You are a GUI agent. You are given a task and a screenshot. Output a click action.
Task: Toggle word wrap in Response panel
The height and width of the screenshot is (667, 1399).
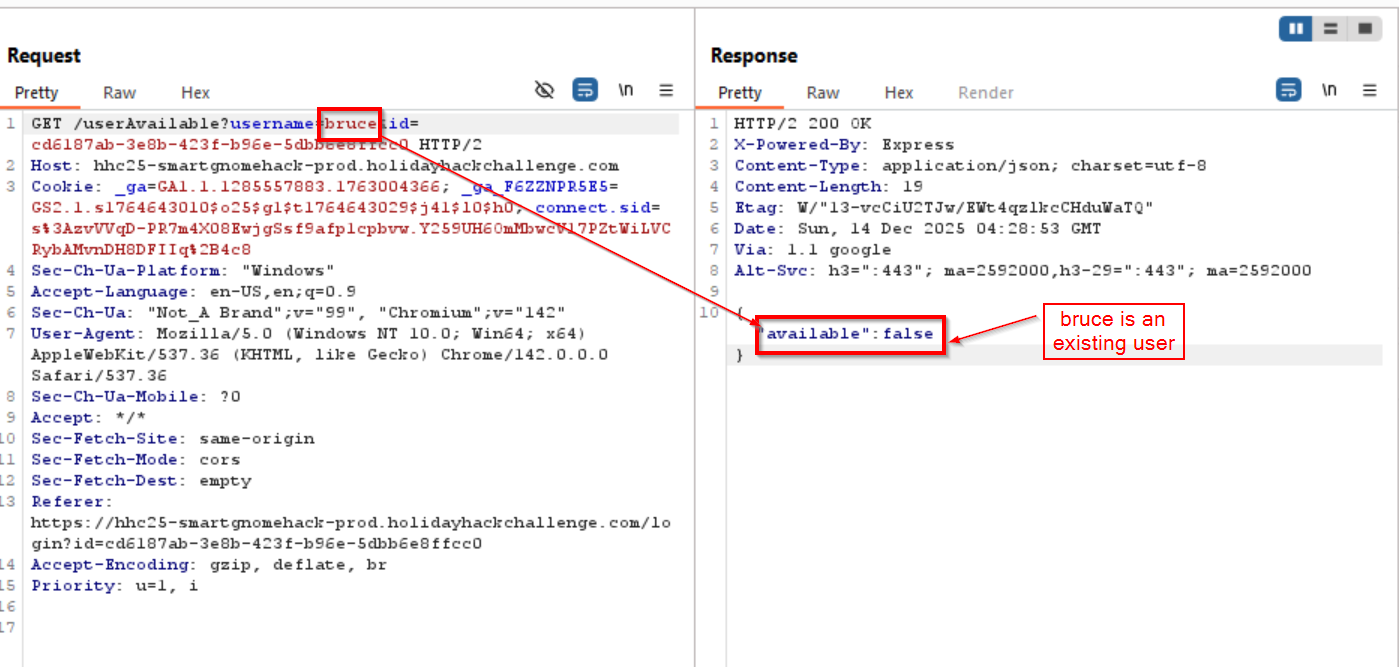point(1288,91)
